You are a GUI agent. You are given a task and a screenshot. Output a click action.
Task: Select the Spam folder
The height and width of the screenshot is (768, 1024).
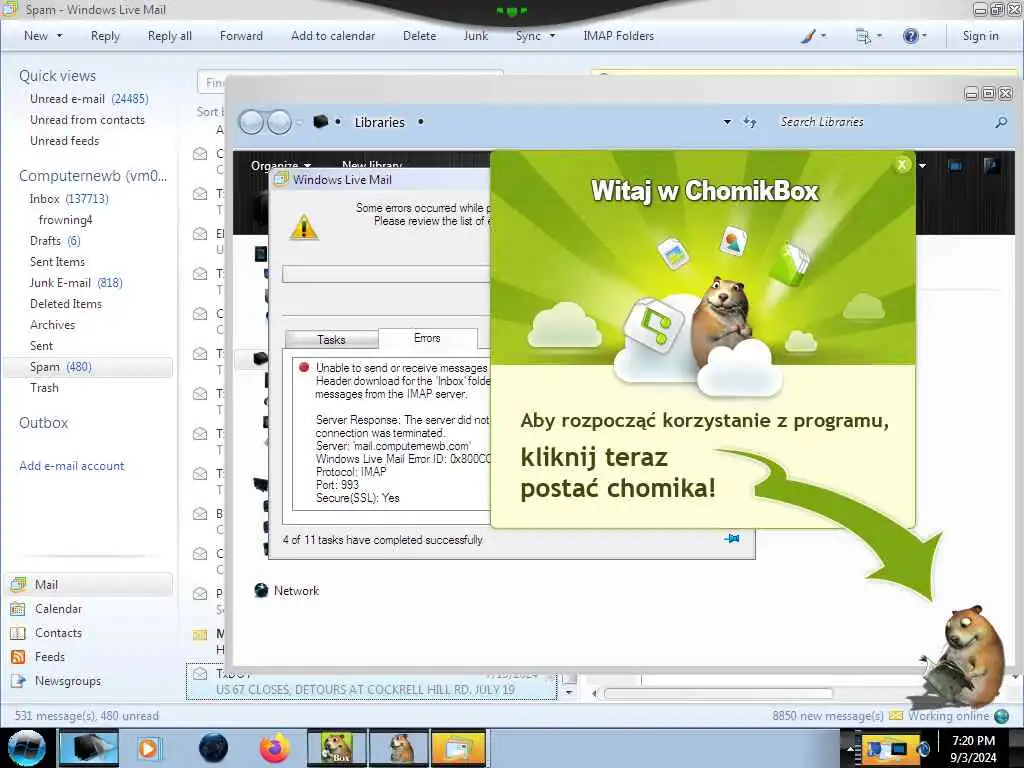[88, 367]
